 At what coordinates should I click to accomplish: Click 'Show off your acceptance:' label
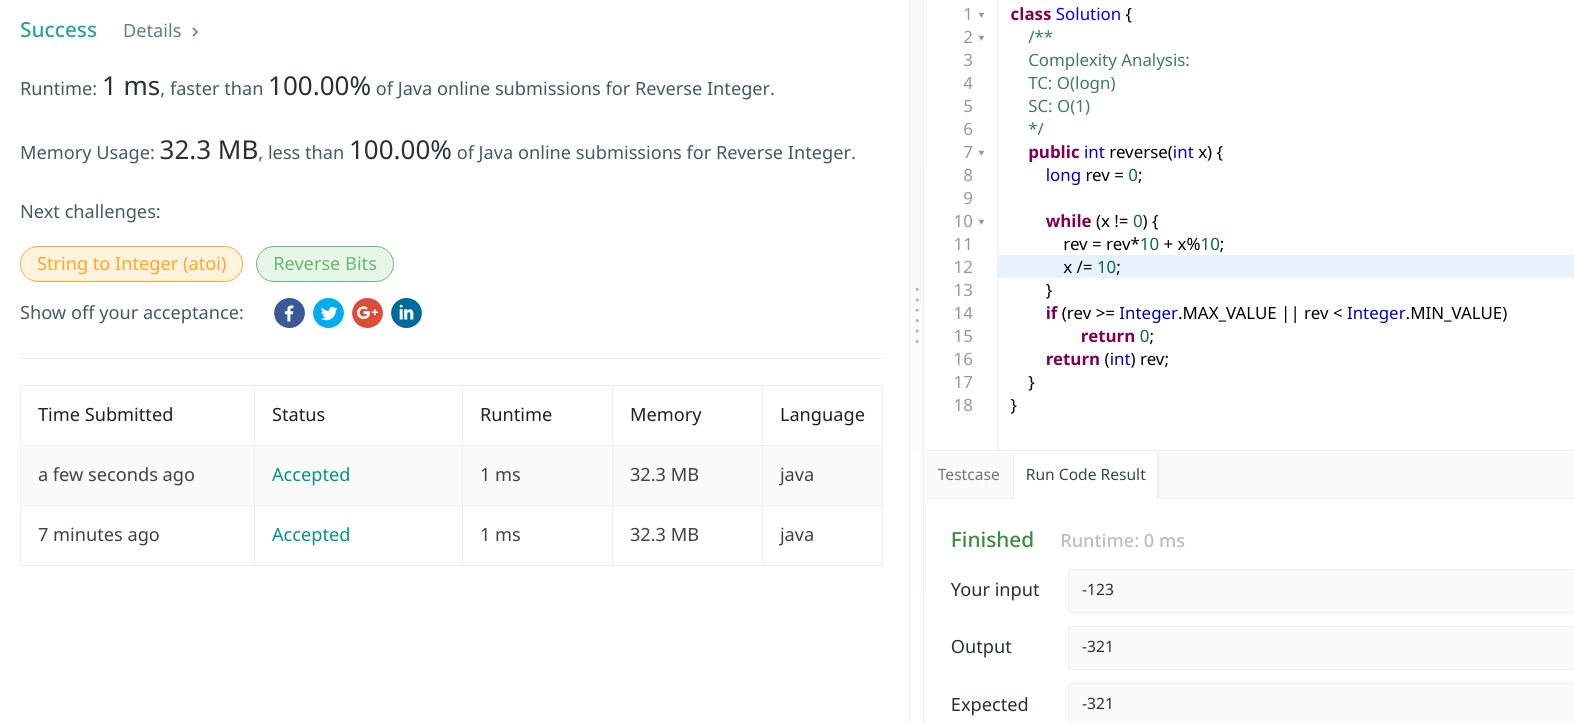coord(132,313)
